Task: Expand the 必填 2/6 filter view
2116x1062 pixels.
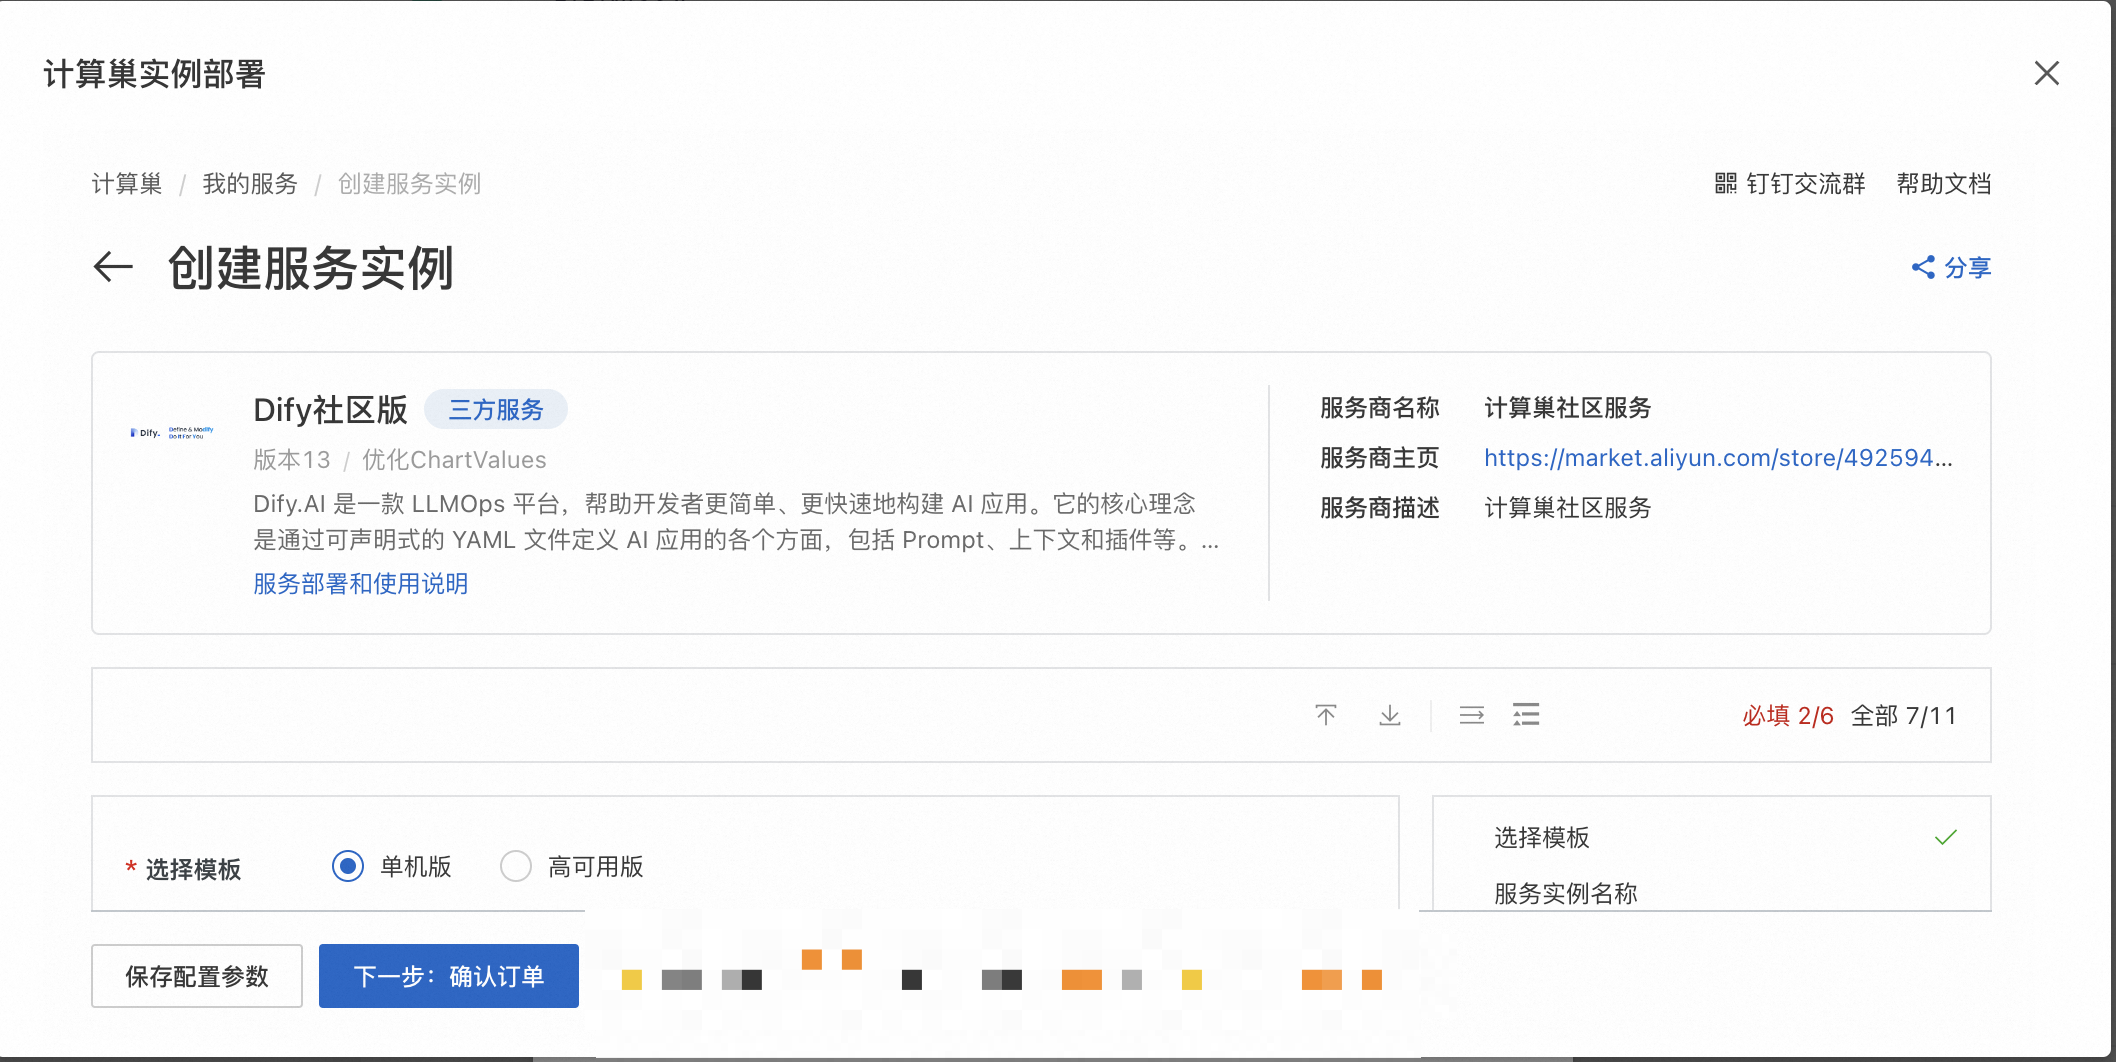Action: [1787, 715]
